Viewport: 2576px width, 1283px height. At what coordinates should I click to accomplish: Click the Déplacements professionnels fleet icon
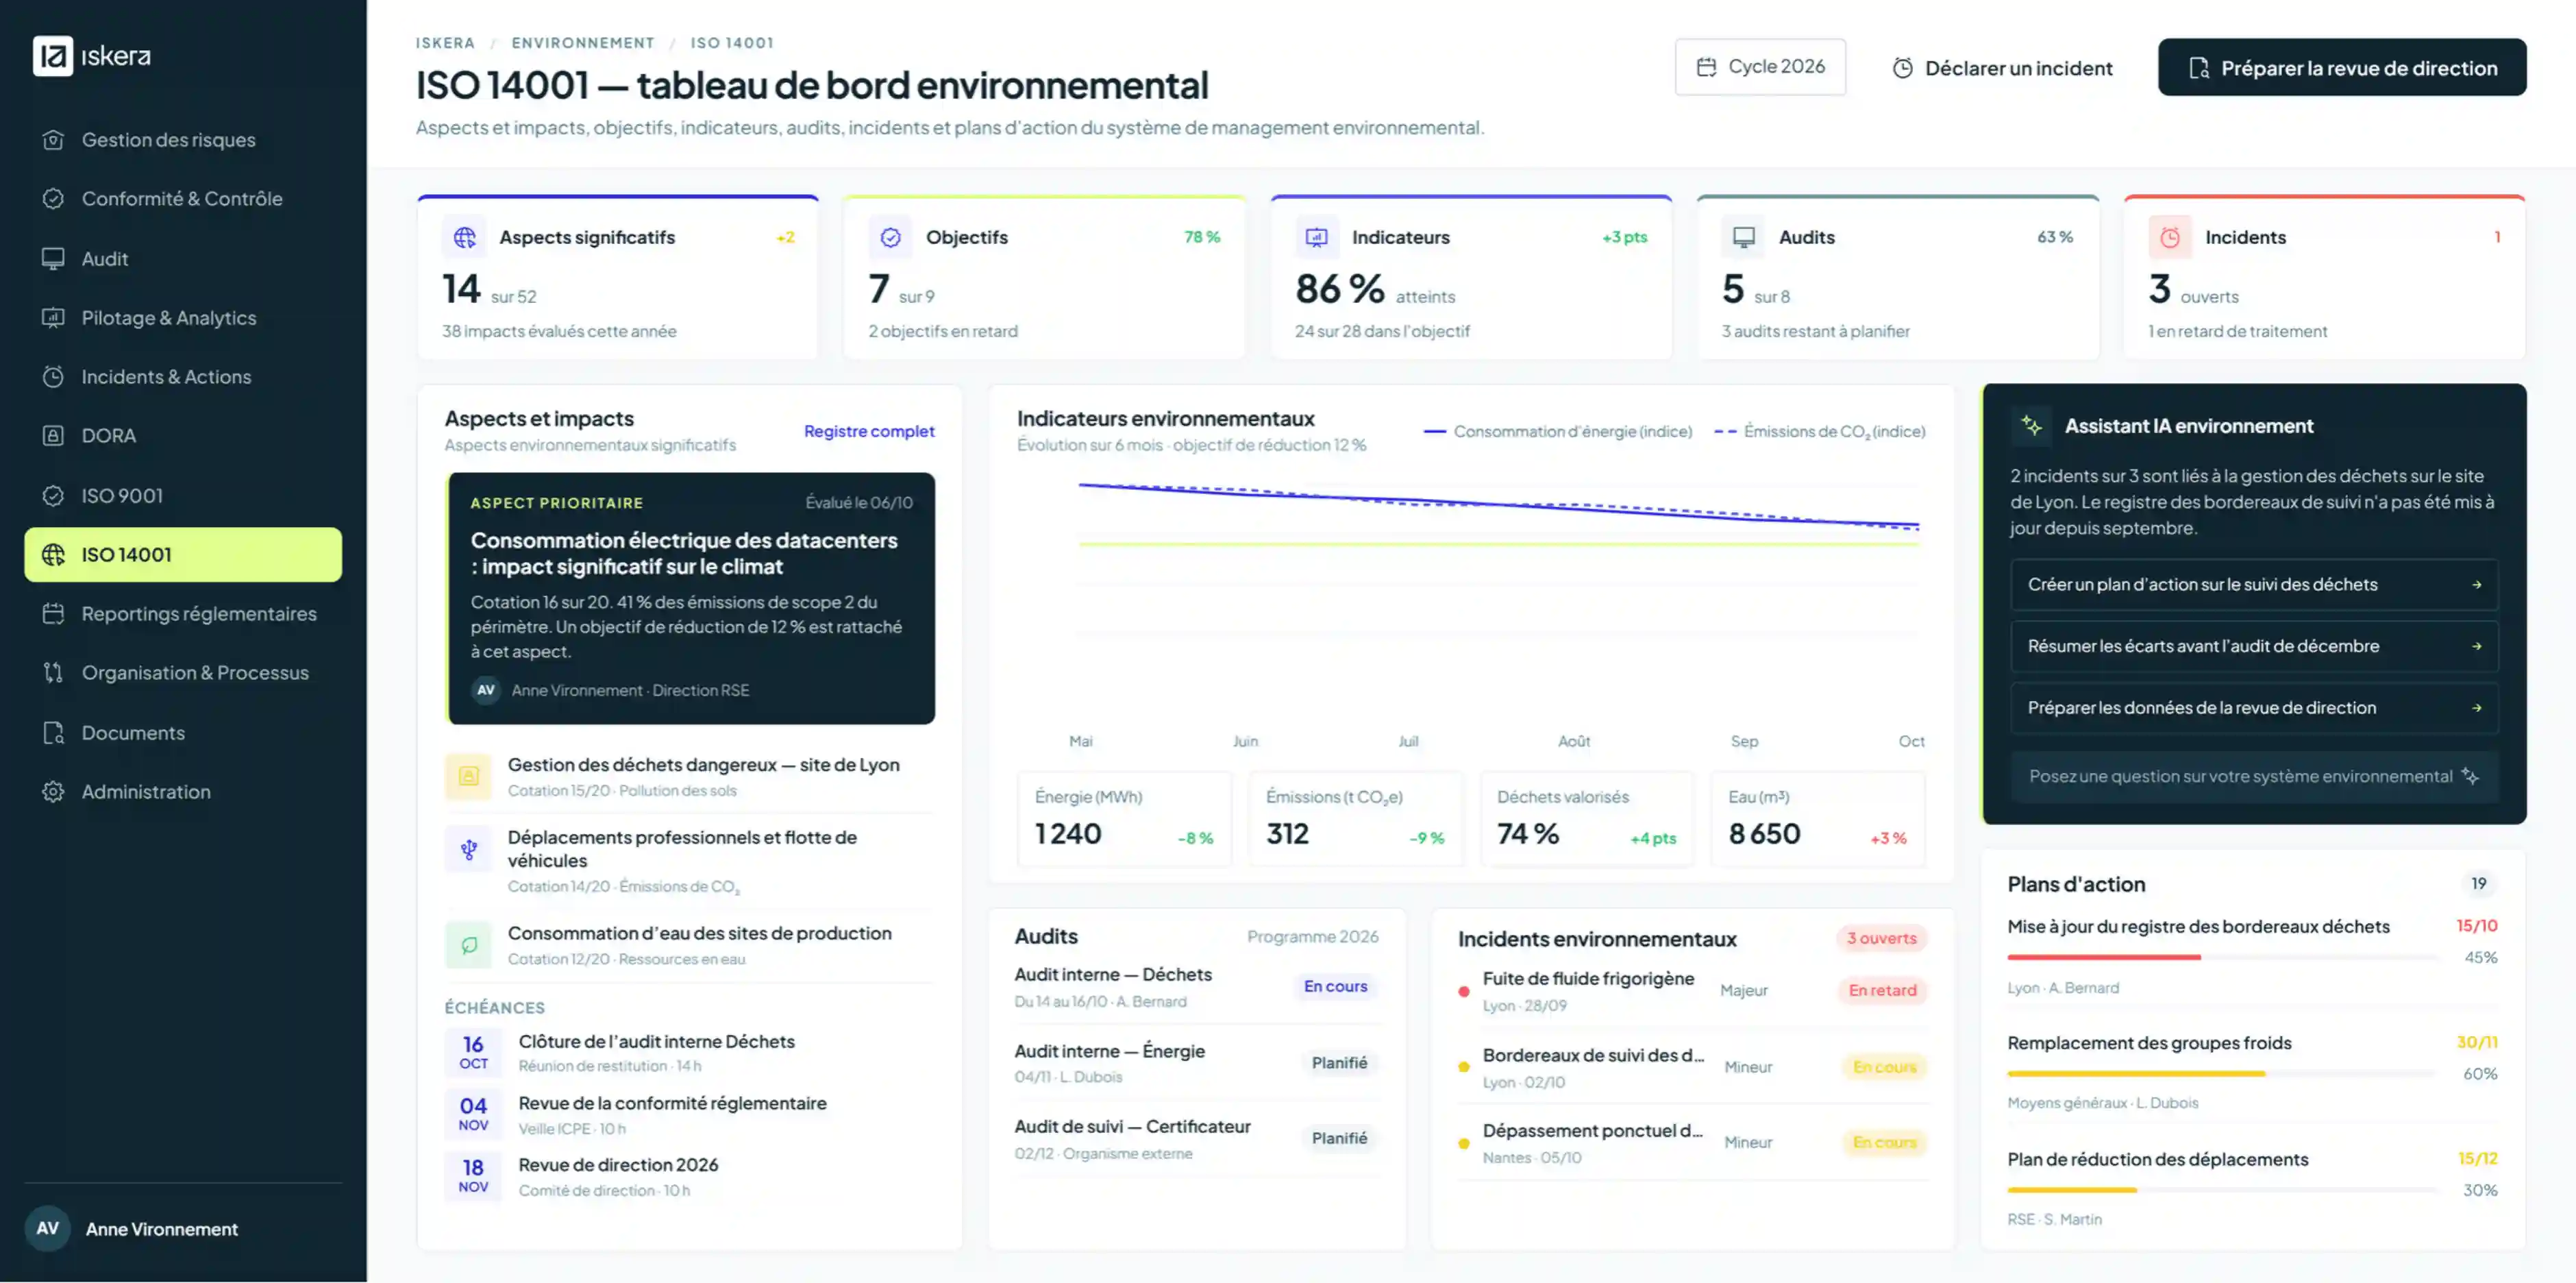coord(468,850)
